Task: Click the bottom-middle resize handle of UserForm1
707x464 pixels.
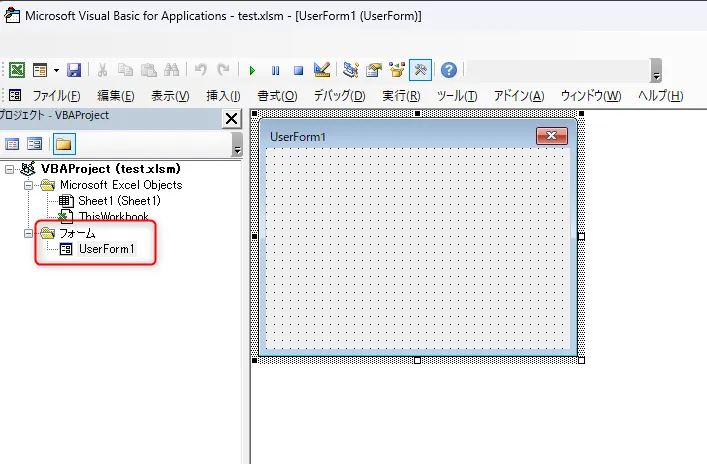Action: point(418,360)
